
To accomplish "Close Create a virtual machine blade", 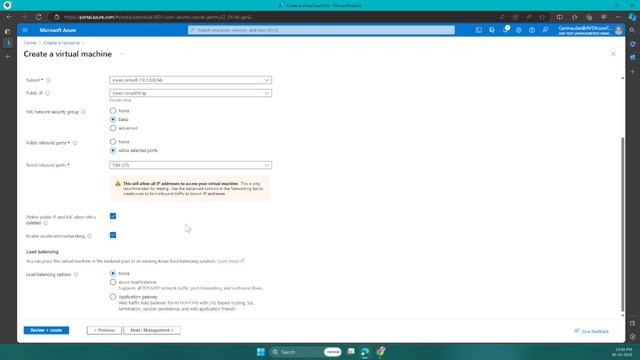I will point(613,54).
